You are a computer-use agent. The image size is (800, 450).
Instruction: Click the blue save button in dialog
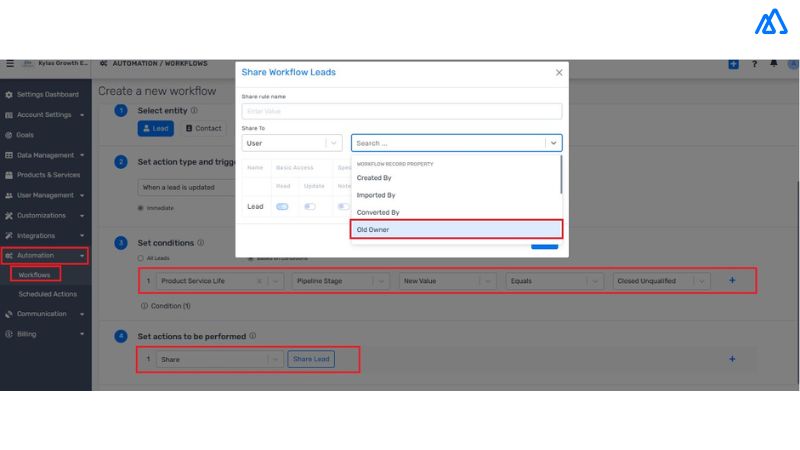544,247
